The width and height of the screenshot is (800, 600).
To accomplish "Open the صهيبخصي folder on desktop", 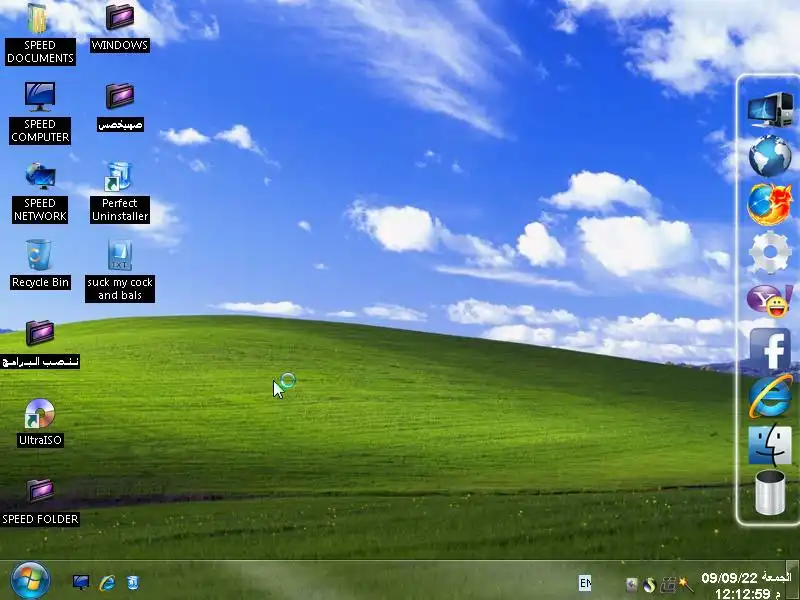I will point(120,106).
